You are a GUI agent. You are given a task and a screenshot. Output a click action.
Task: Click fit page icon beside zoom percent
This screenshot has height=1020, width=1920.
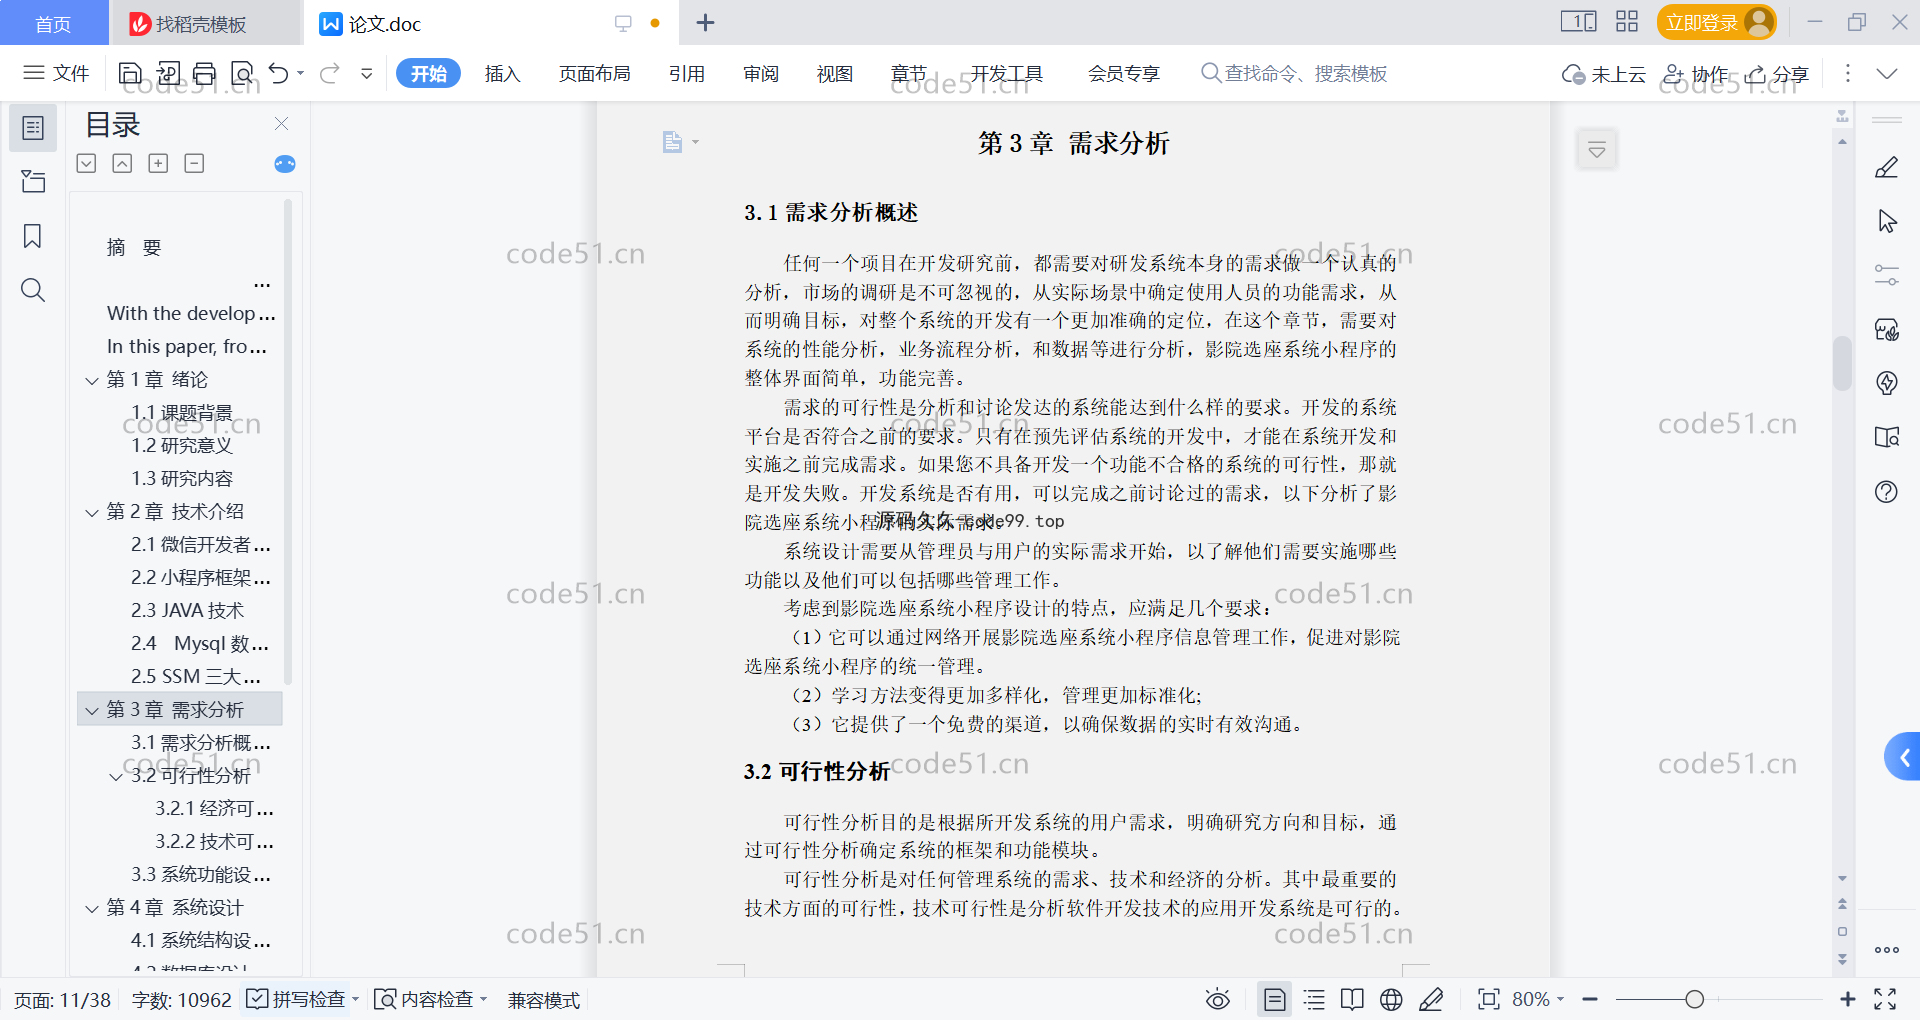point(1488,999)
